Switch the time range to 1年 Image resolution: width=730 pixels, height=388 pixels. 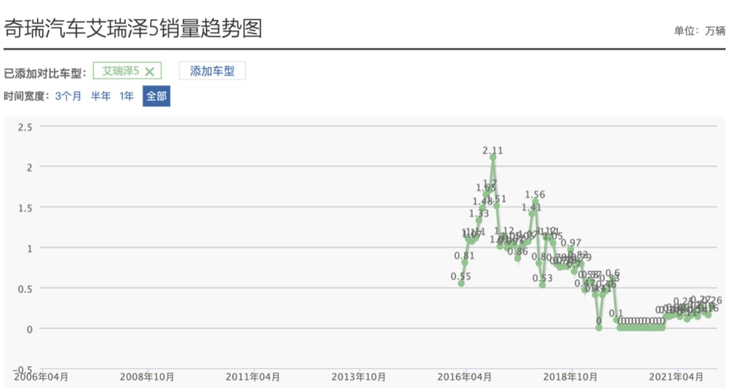coord(126,96)
